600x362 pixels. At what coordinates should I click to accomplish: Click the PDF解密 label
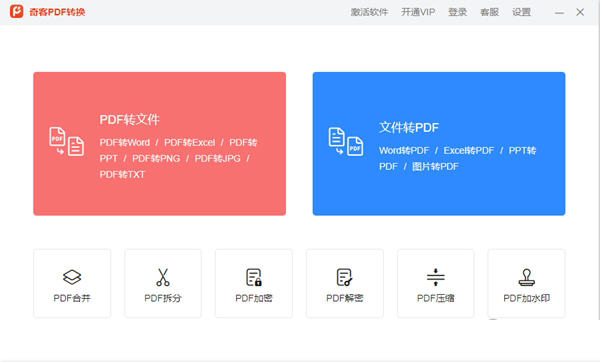click(x=344, y=298)
